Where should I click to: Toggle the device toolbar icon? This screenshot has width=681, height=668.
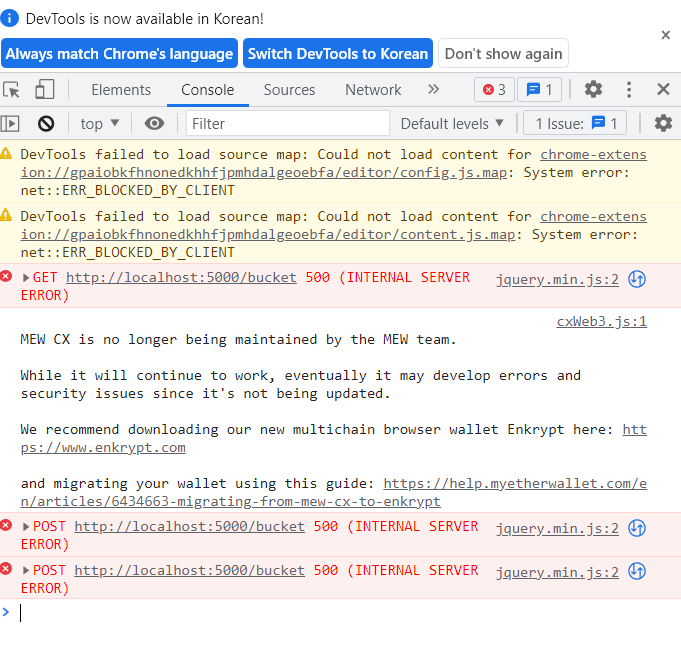point(45,89)
